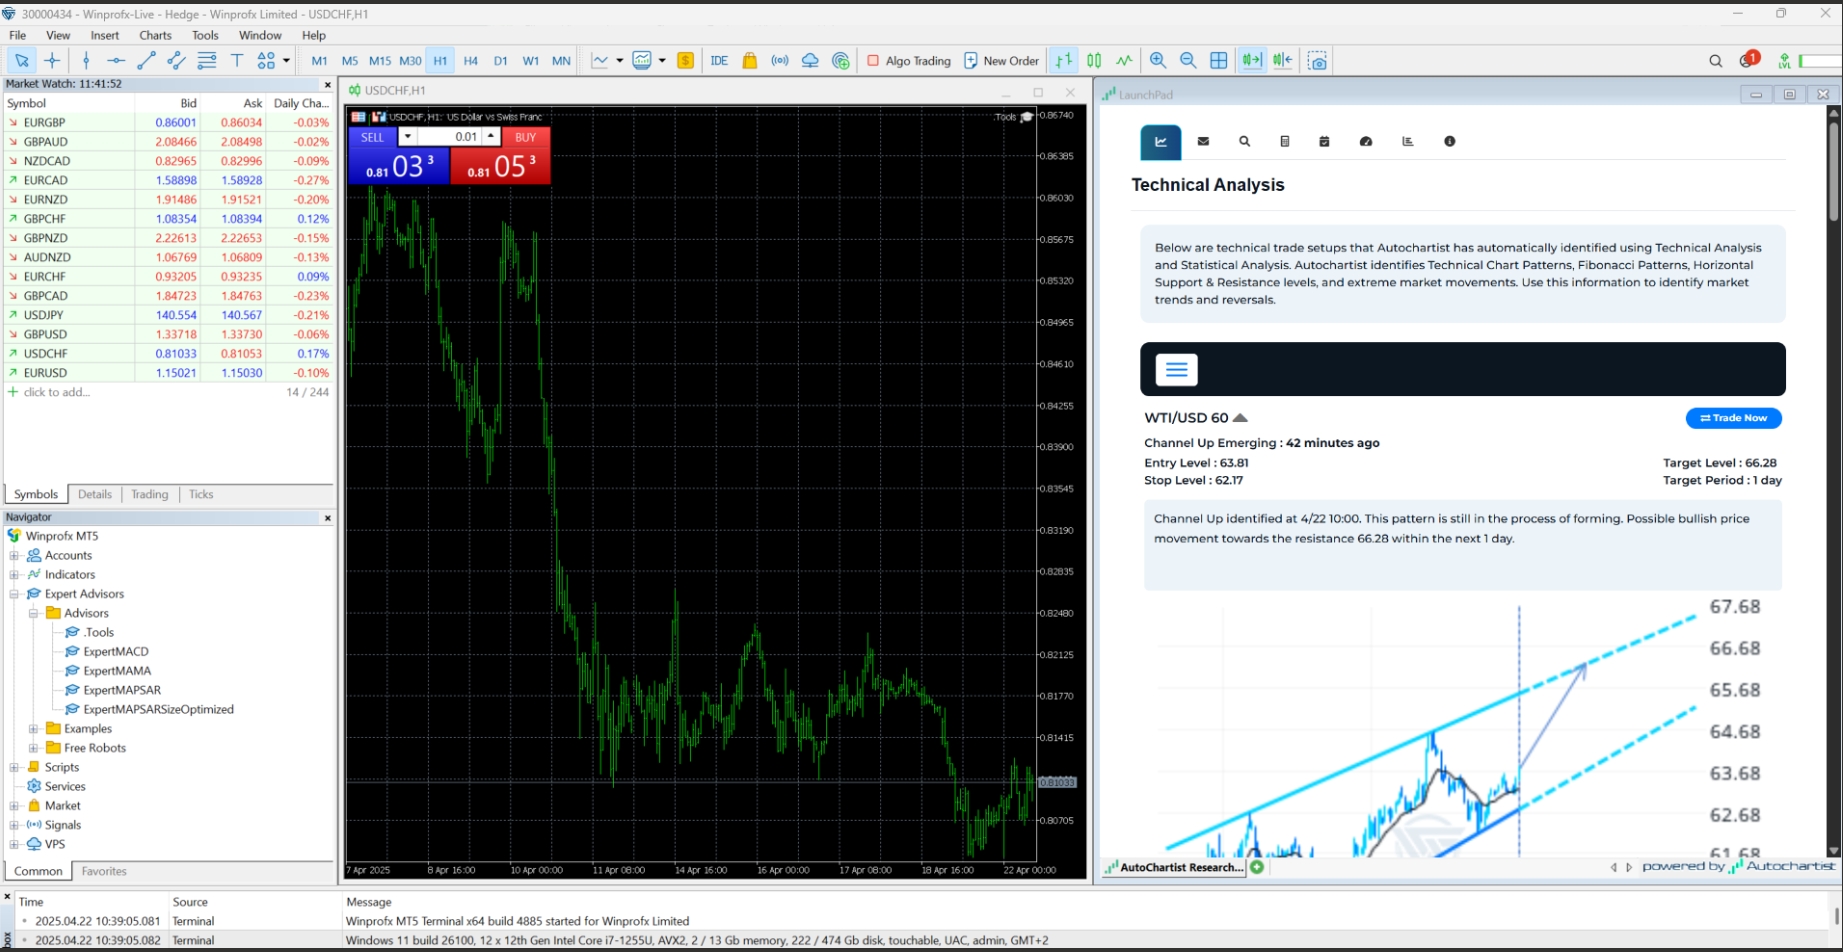The height and width of the screenshot is (952, 1843).
Task: Click the BUY button on USDCHF chart
Action: tap(526, 137)
